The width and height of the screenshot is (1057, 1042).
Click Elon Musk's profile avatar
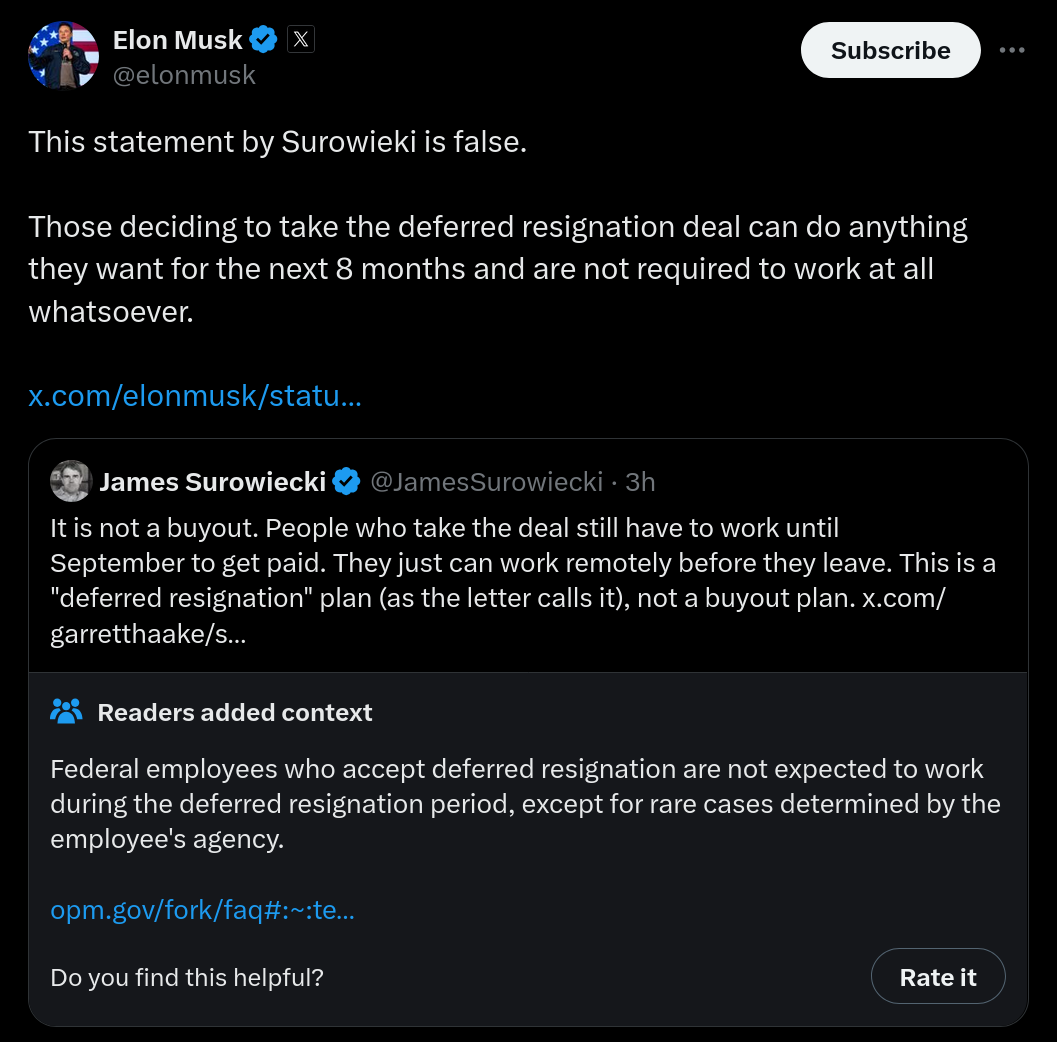[63, 55]
